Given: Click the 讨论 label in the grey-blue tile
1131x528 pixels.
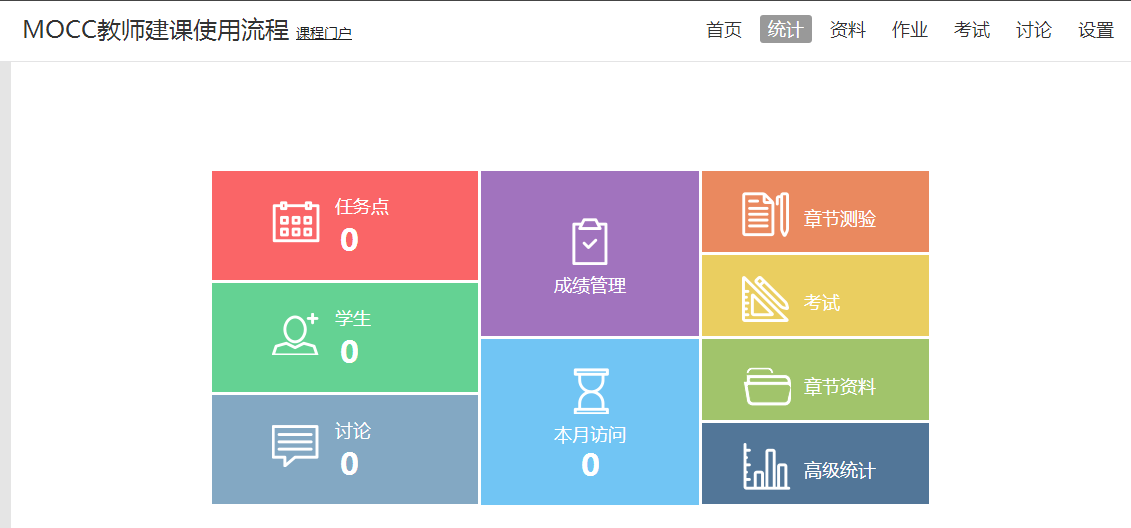Looking at the screenshot, I should [x=353, y=431].
